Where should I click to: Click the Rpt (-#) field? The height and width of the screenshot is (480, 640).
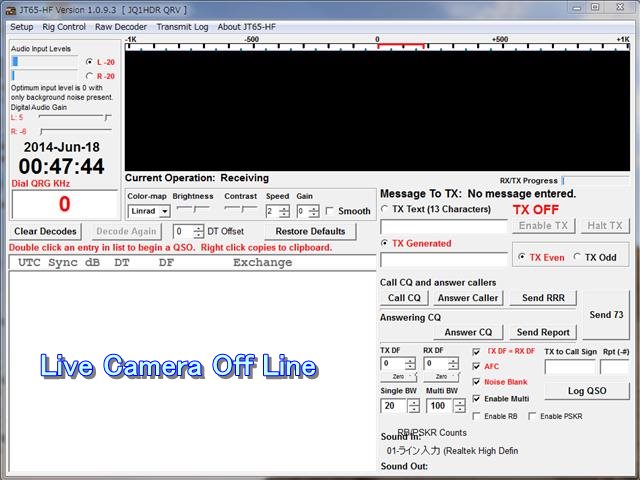click(x=615, y=367)
